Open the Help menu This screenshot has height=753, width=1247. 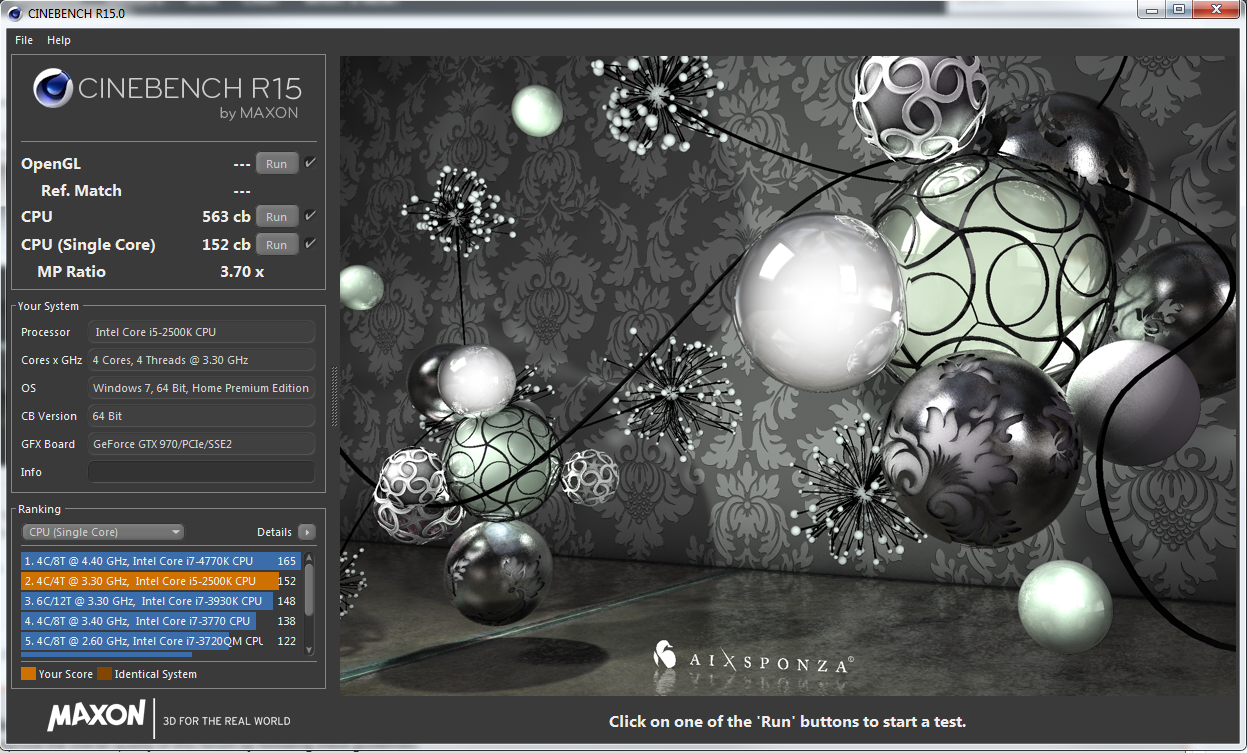coord(59,40)
